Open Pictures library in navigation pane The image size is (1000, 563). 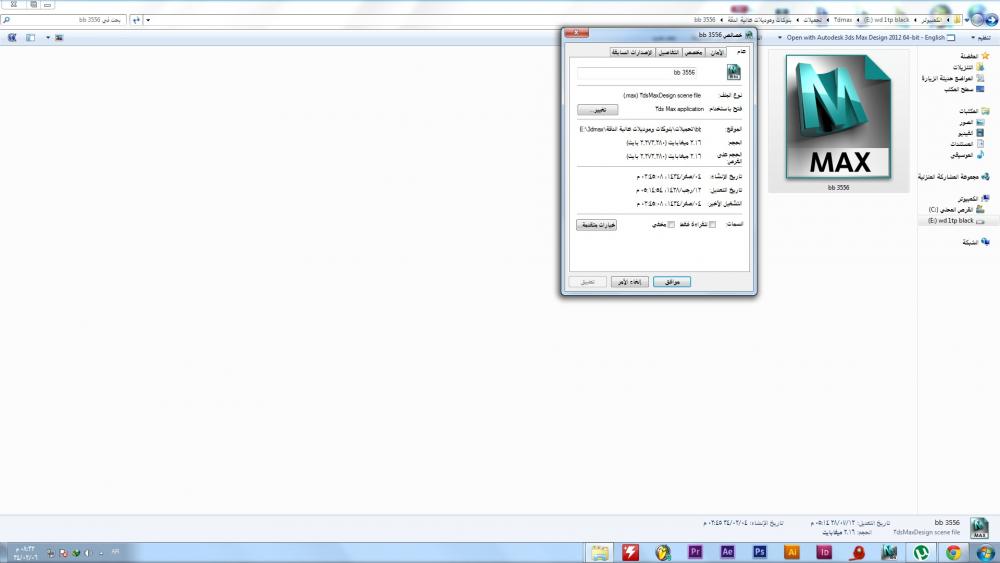tap(971, 122)
